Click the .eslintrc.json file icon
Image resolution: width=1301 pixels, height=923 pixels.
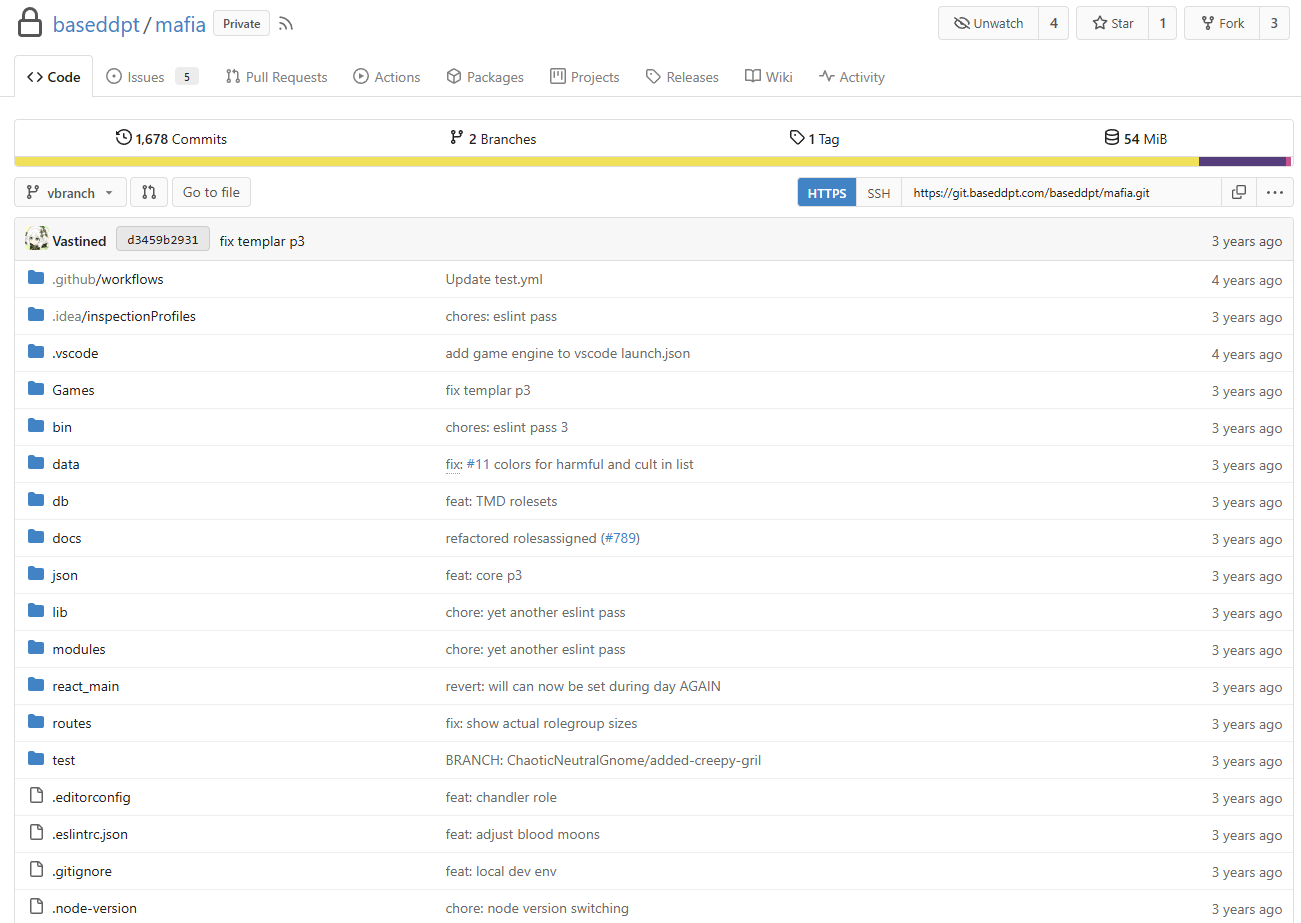37,834
